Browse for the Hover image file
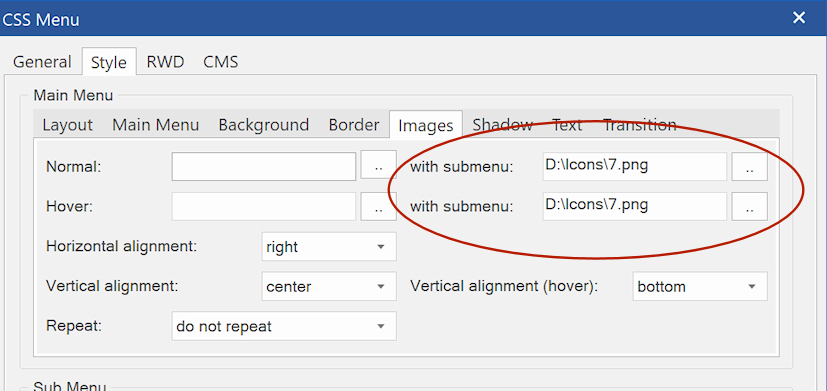 (x=378, y=206)
